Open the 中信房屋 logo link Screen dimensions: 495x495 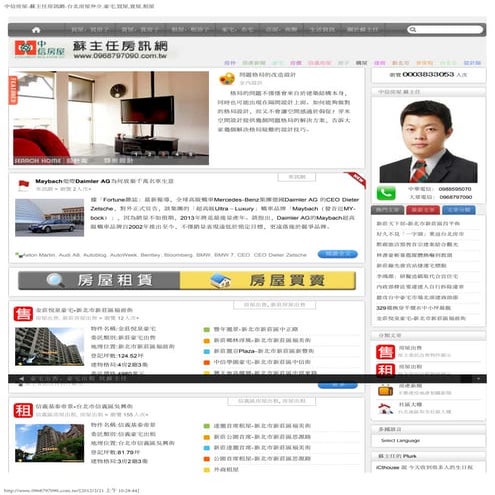point(39,49)
